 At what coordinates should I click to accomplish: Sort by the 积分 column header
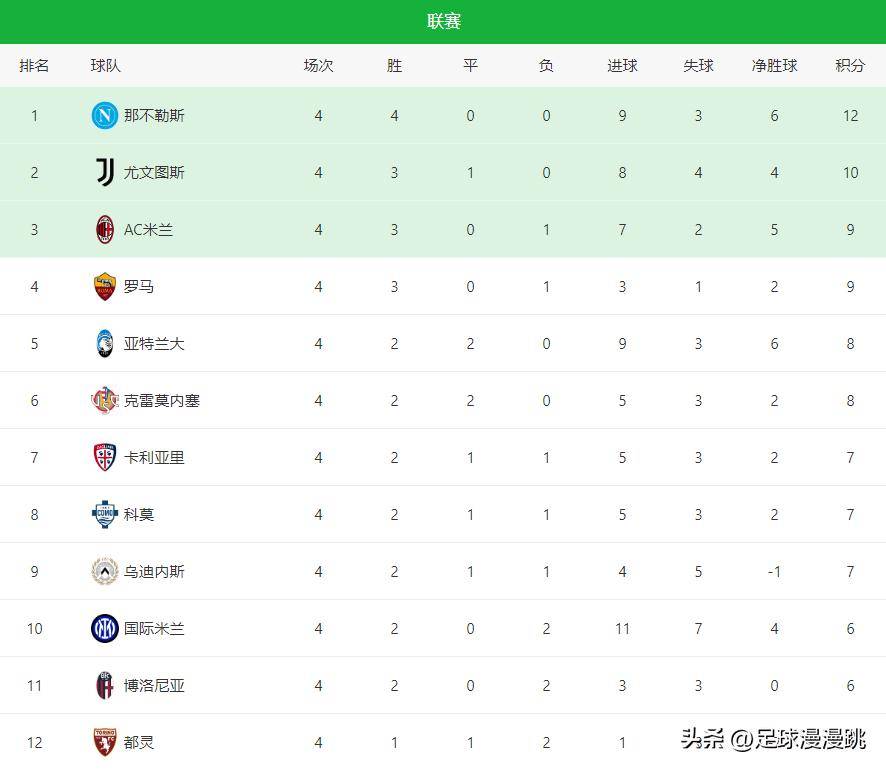[850, 65]
